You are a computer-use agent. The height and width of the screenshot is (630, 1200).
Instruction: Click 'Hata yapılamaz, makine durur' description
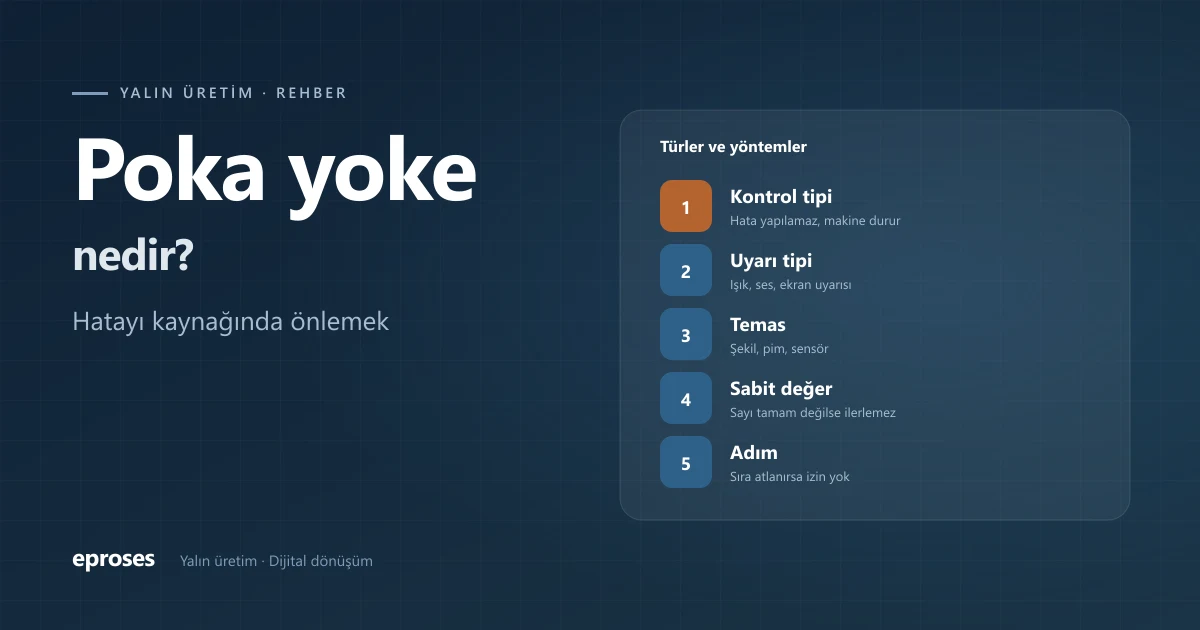(x=815, y=220)
